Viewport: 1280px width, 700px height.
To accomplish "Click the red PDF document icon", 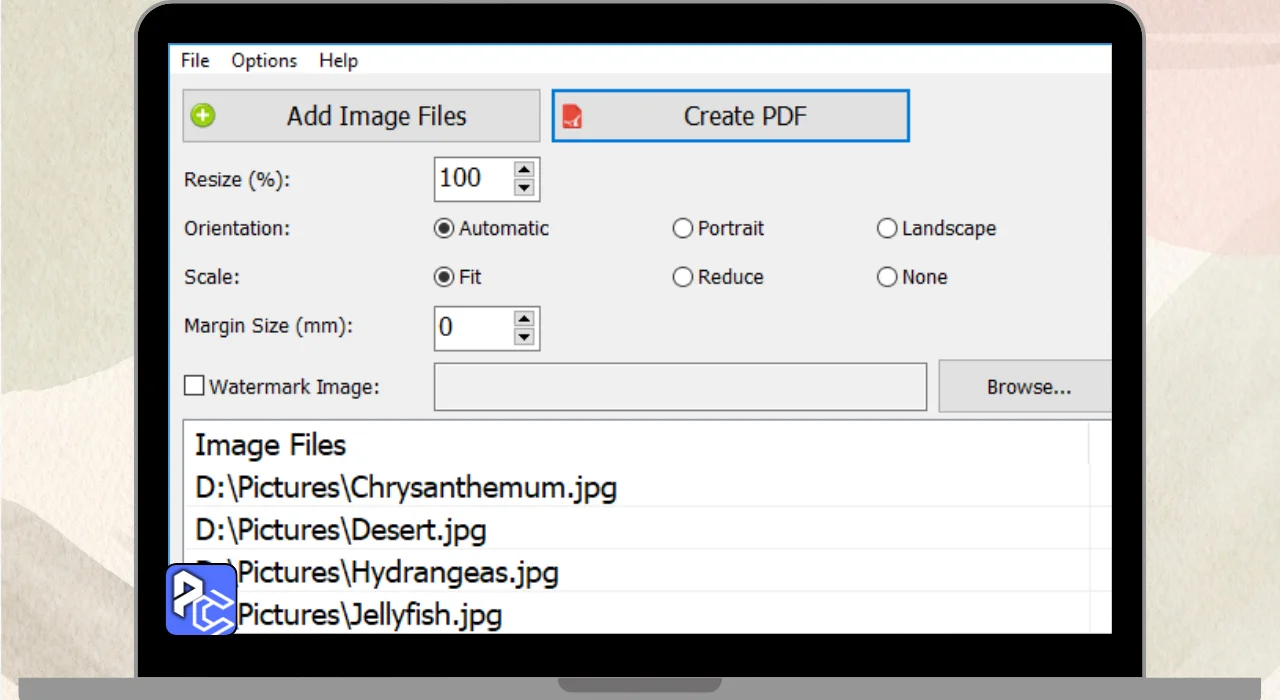I will coord(572,117).
